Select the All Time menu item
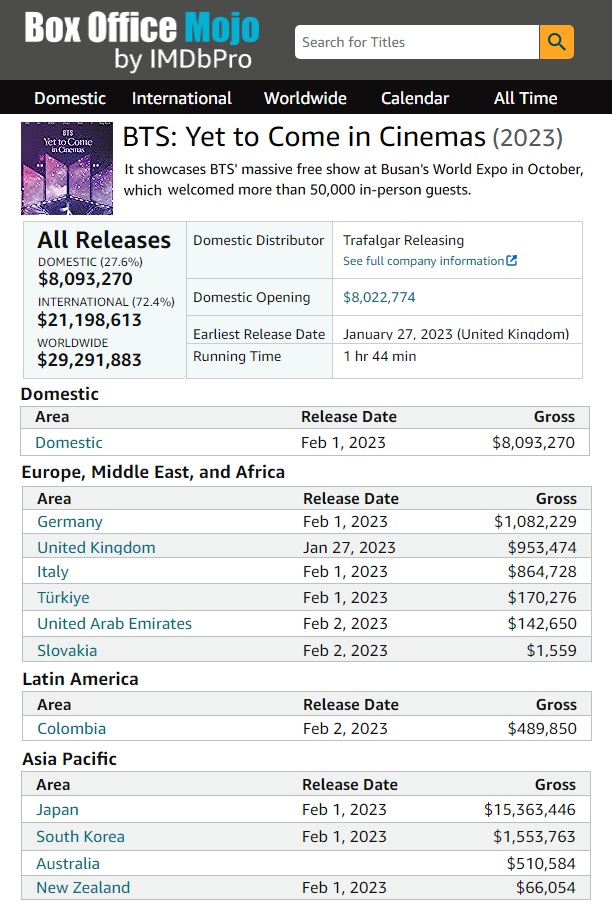Image resolution: width=612 pixels, height=915 pixels. point(526,98)
